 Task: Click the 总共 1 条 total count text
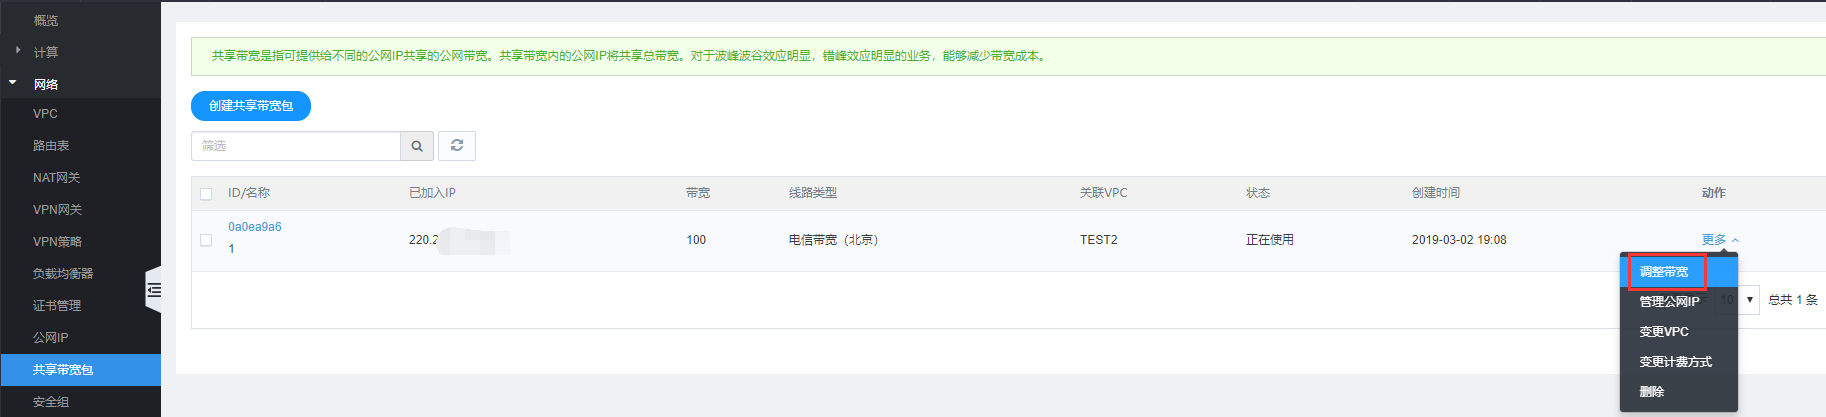click(x=1793, y=300)
